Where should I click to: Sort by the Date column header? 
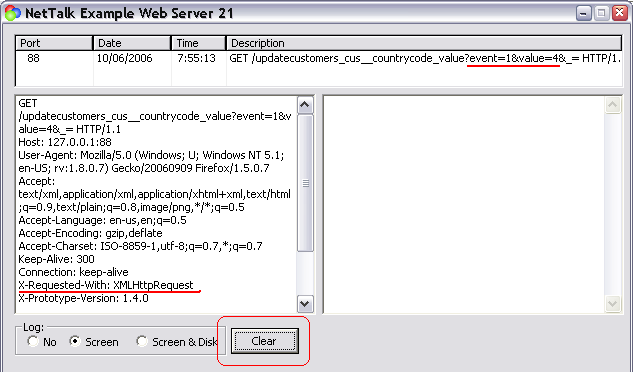click(x=132, y=43)
